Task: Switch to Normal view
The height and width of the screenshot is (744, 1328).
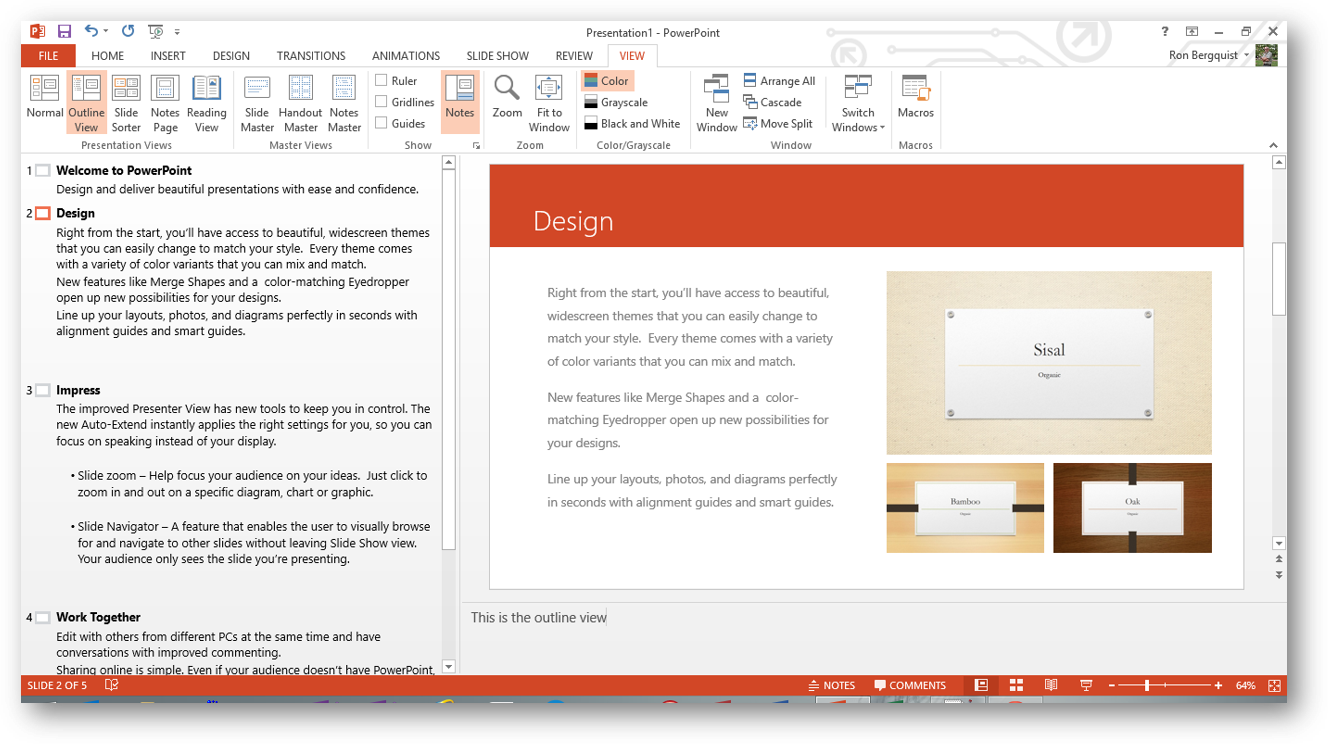Action: point(44,100)
